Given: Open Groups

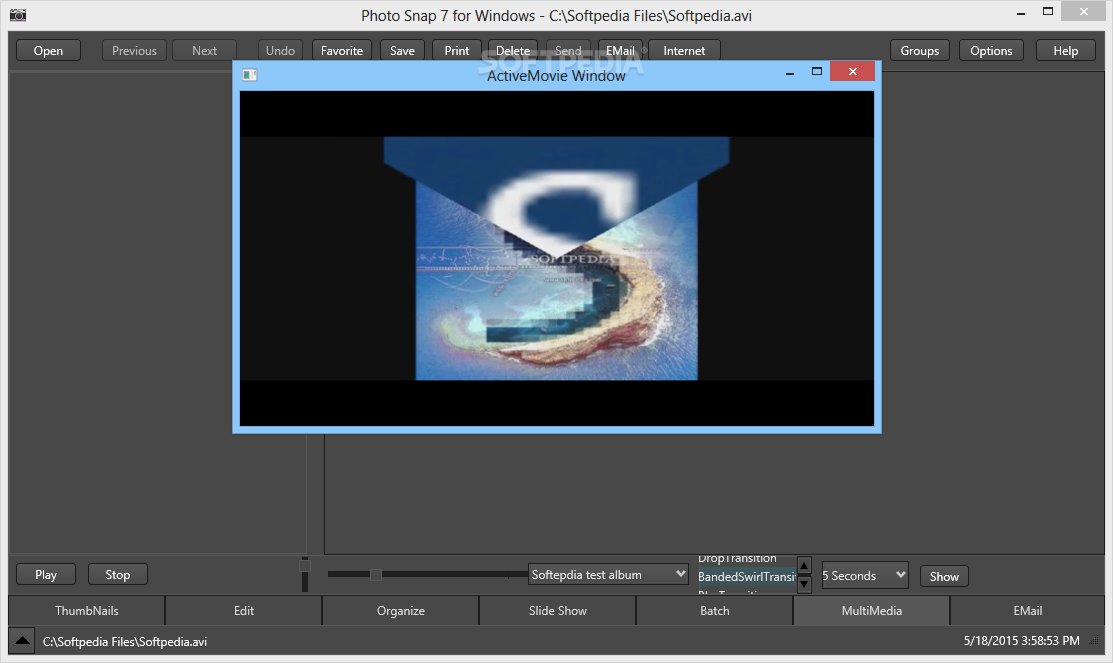Looking at the screenshot, I should (919, 50).
